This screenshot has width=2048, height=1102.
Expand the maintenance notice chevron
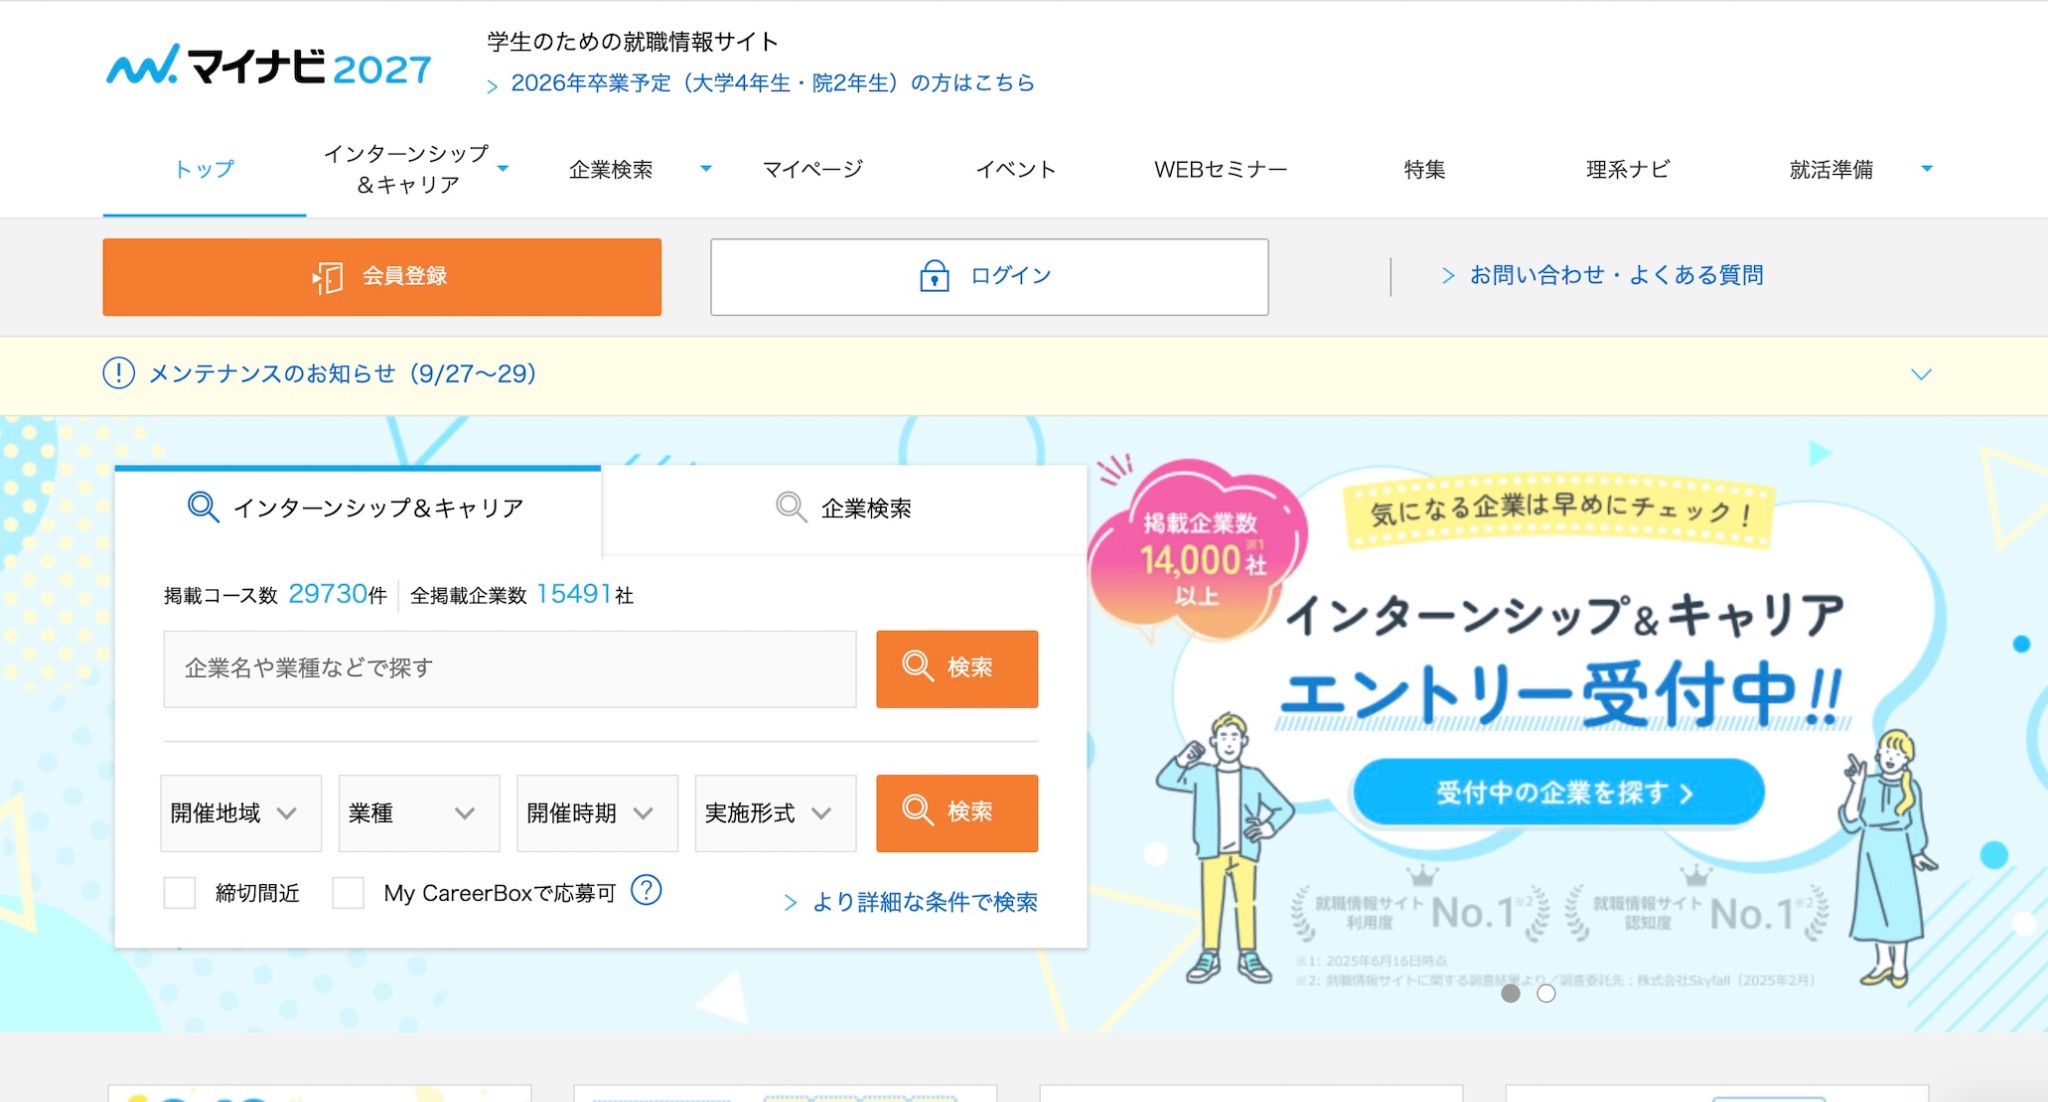tap(1920, 374)
